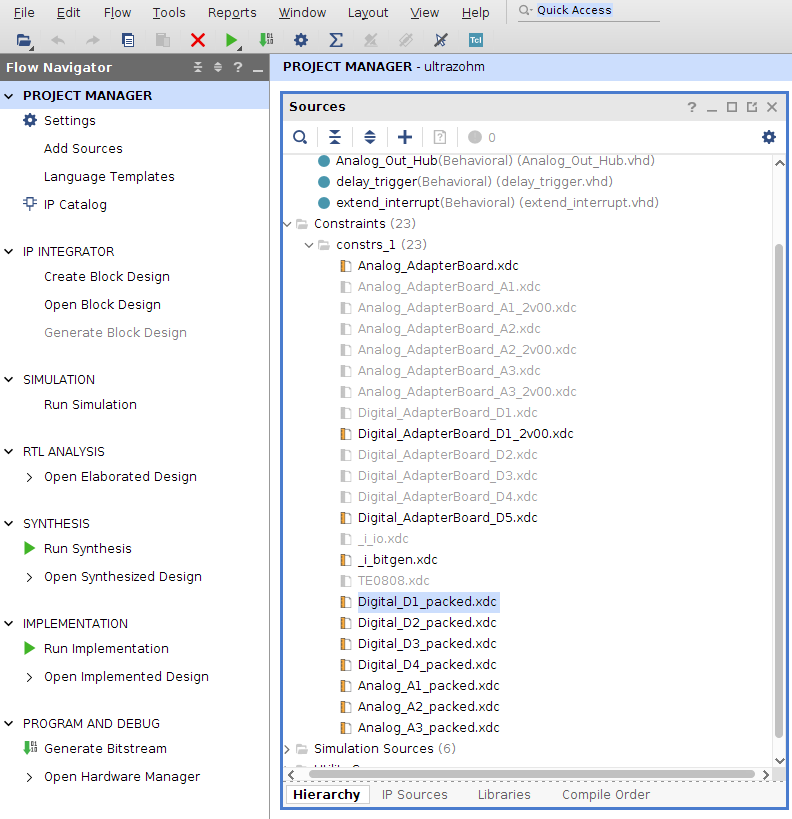
Task: Select Analog_A2_packed.xdc constraint file
Action: pos(428,707)
